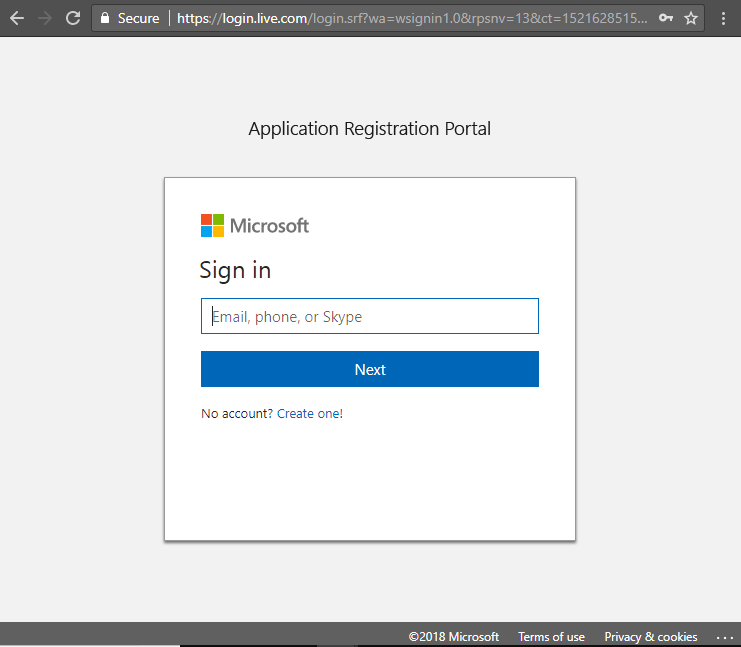The width and height of the screenshot is (741, 647).
Task: Open footer more options ellipsis
Action: (x=724, y=638)
